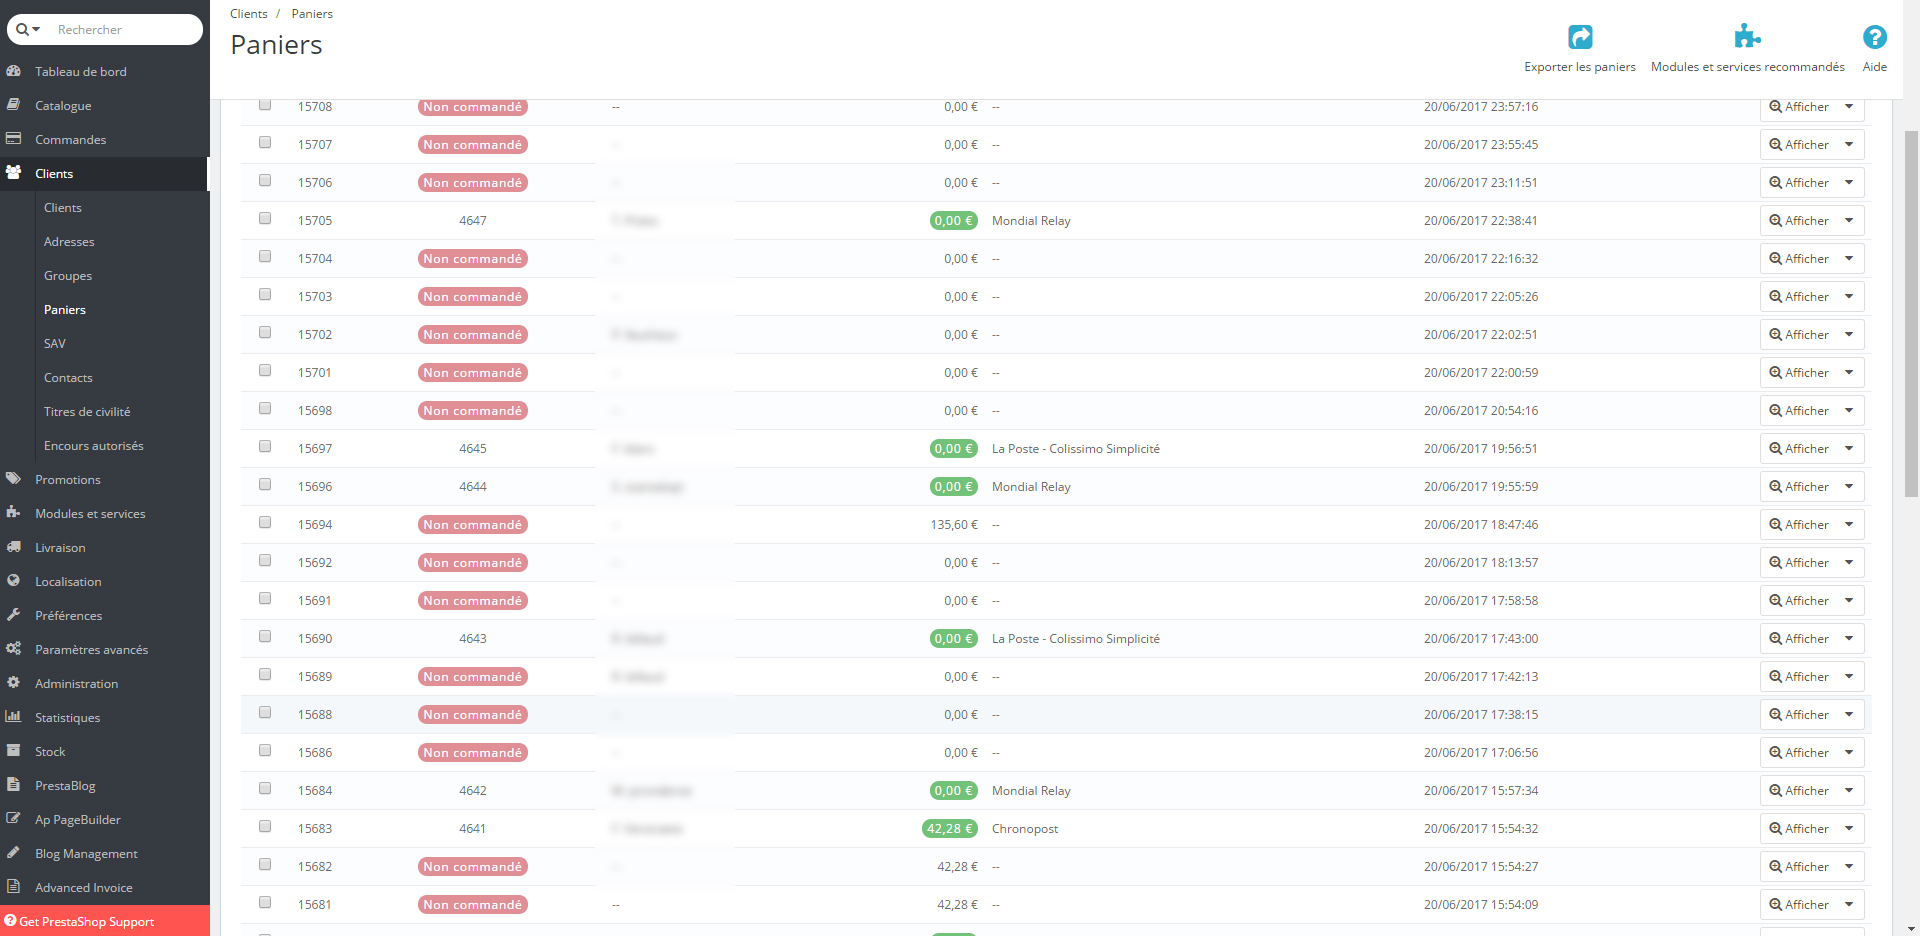
Task: Click the Clients breadcrumb link
Action: [249, 14]
